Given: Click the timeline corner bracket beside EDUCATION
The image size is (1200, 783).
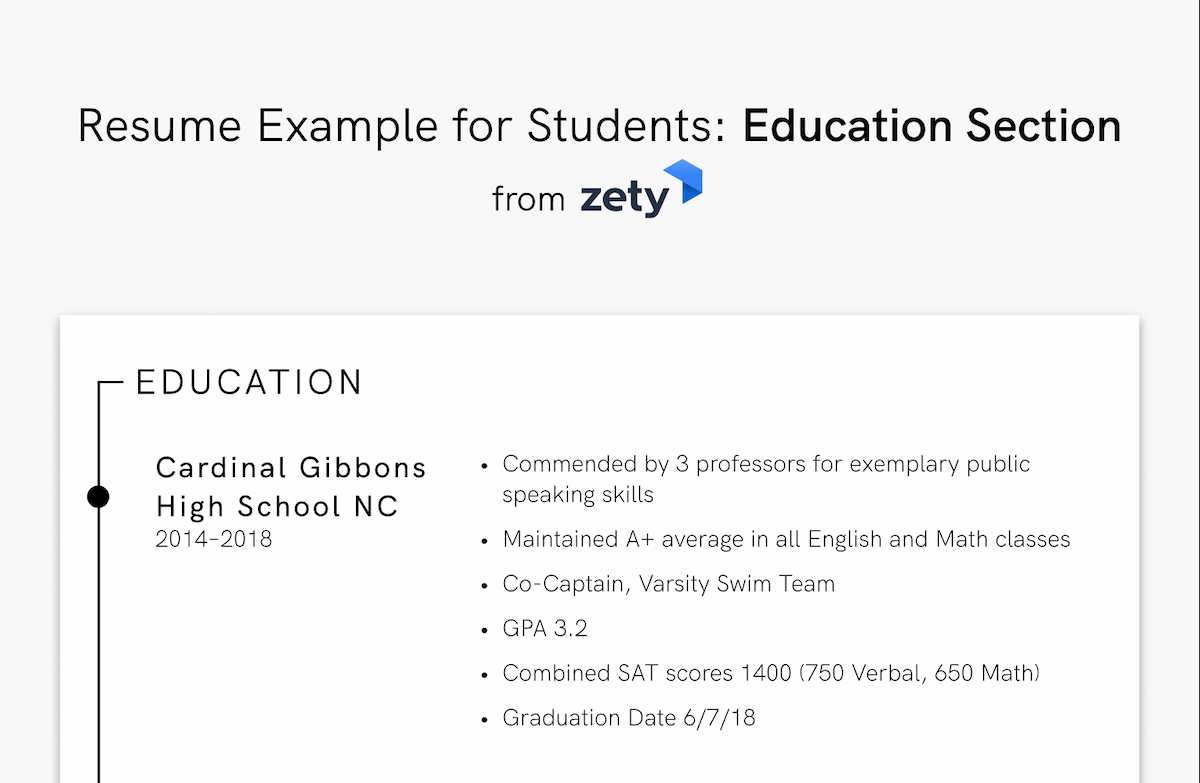Looking at the screenshot, I should coord(109,383).
